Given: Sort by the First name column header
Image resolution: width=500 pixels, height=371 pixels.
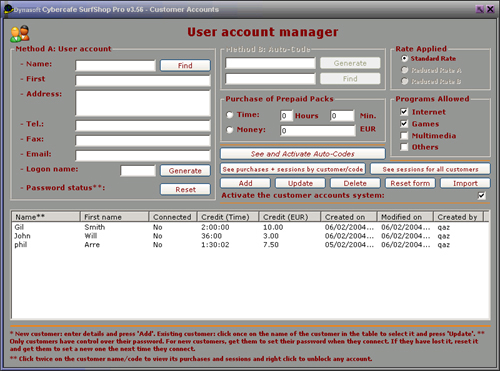Looking at the screenshot, I should click(x=115, y=217).
